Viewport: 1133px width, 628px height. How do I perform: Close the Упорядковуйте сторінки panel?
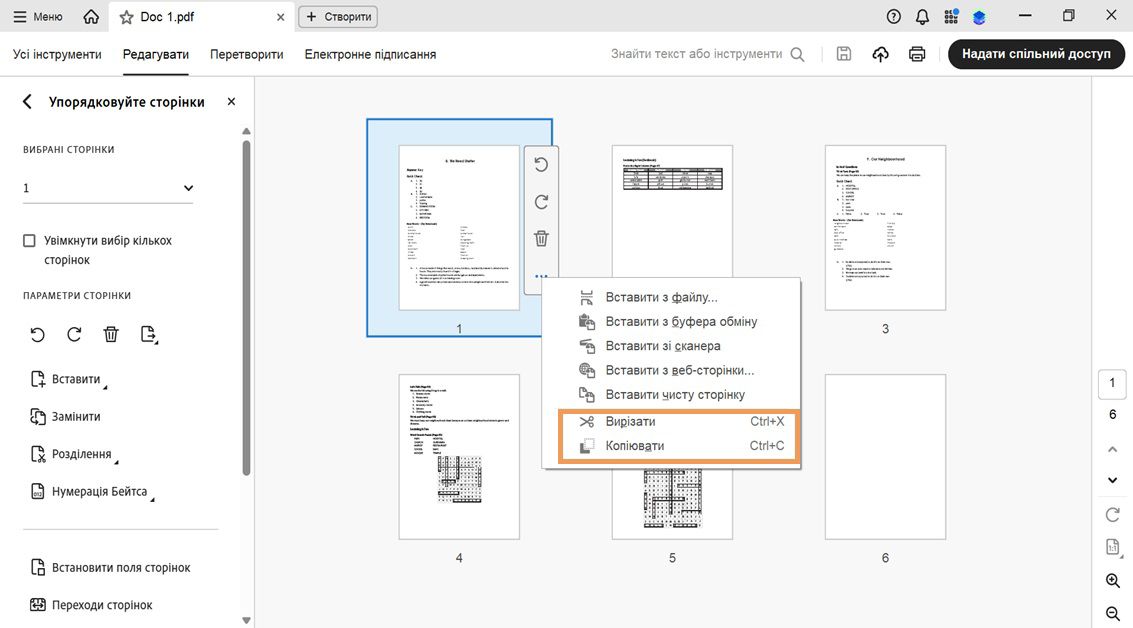point(231,102)
